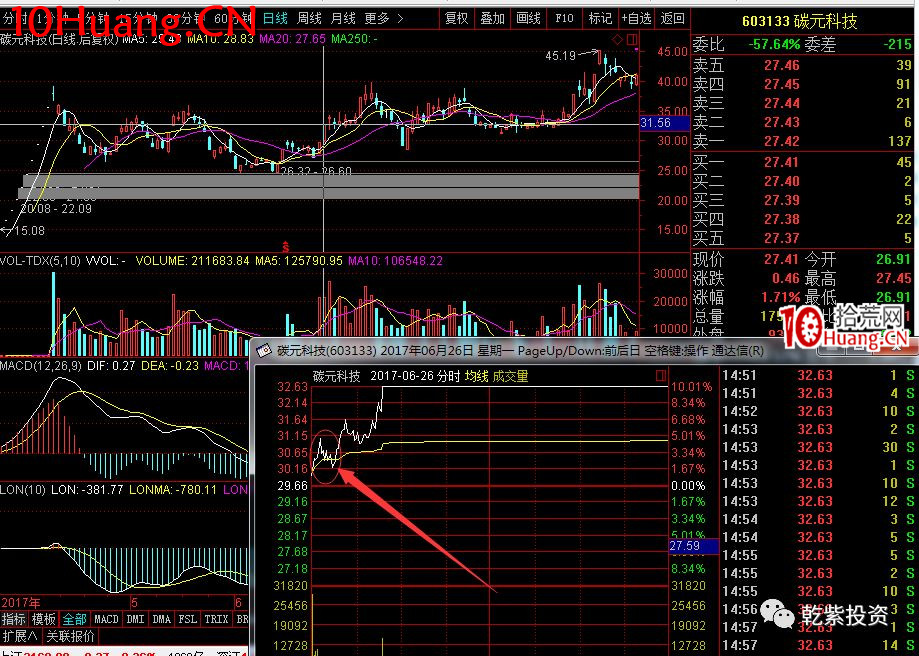
Task: Select the 卖二 27.43 ask row
Action: (802, 122)
